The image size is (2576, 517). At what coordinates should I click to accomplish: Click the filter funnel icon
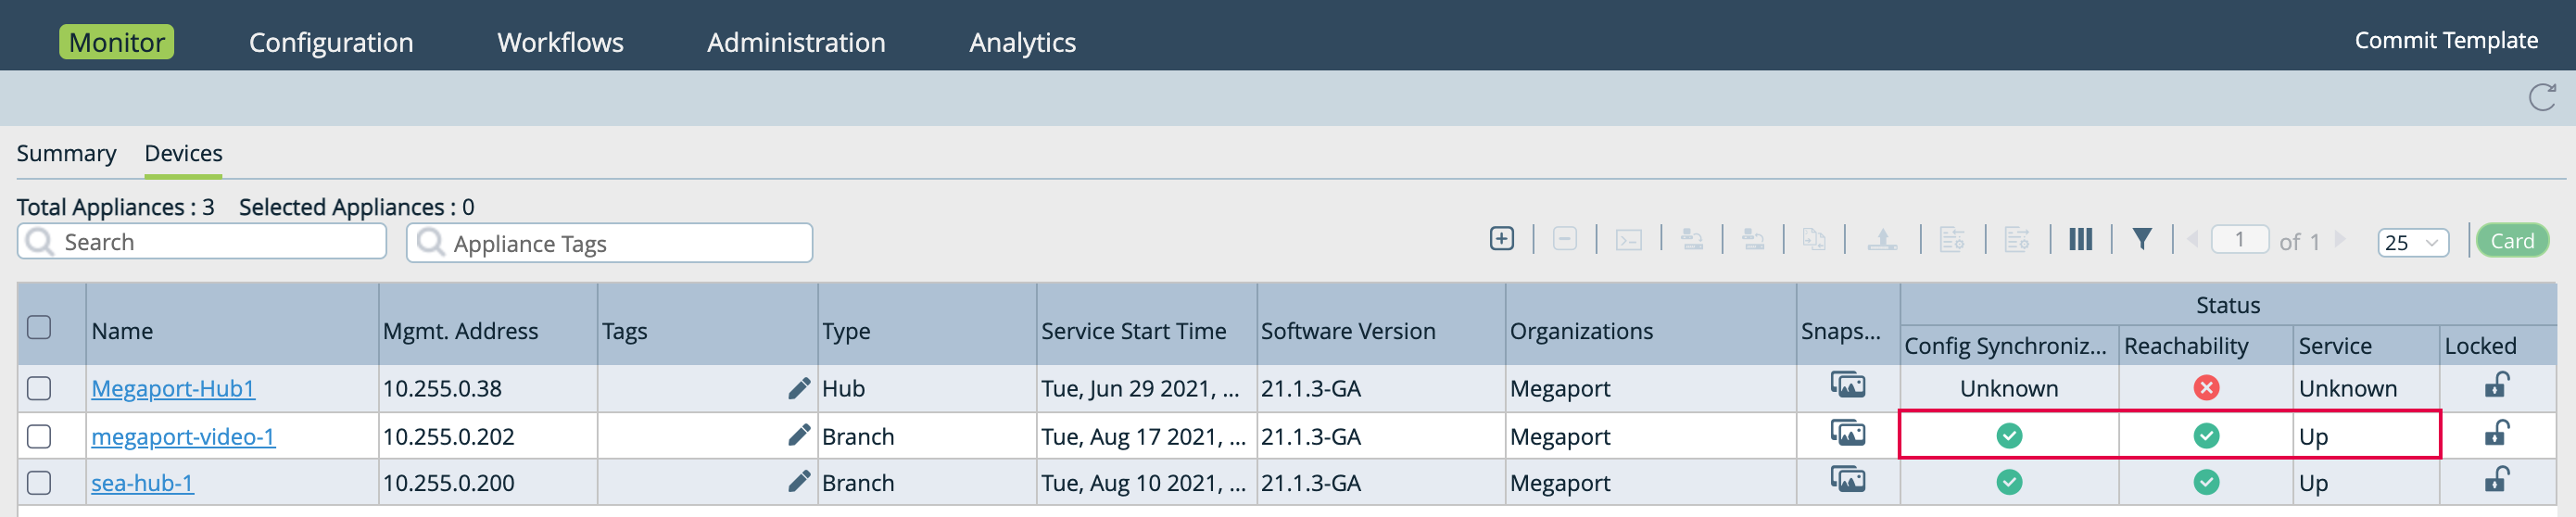click(x=2142, y=240)
